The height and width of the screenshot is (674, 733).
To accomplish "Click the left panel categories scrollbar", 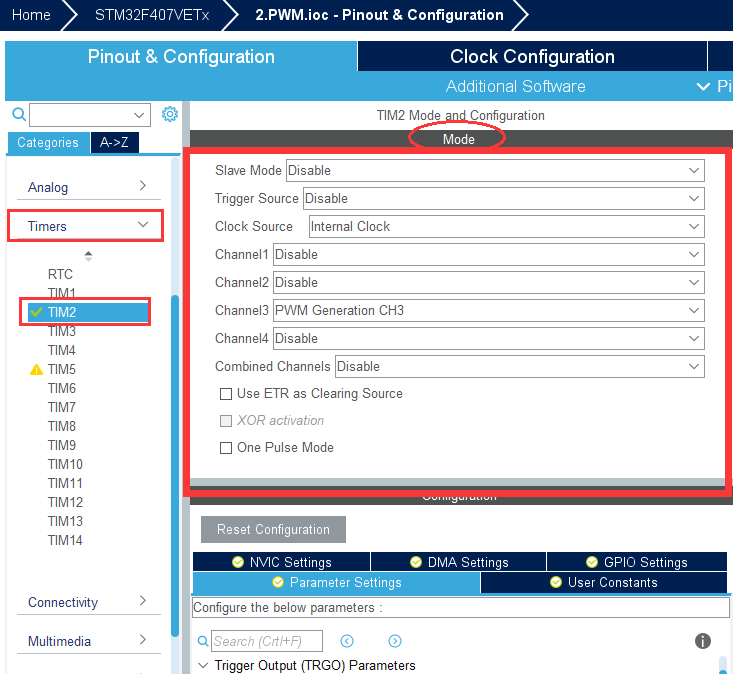I will tap(175, 465).
